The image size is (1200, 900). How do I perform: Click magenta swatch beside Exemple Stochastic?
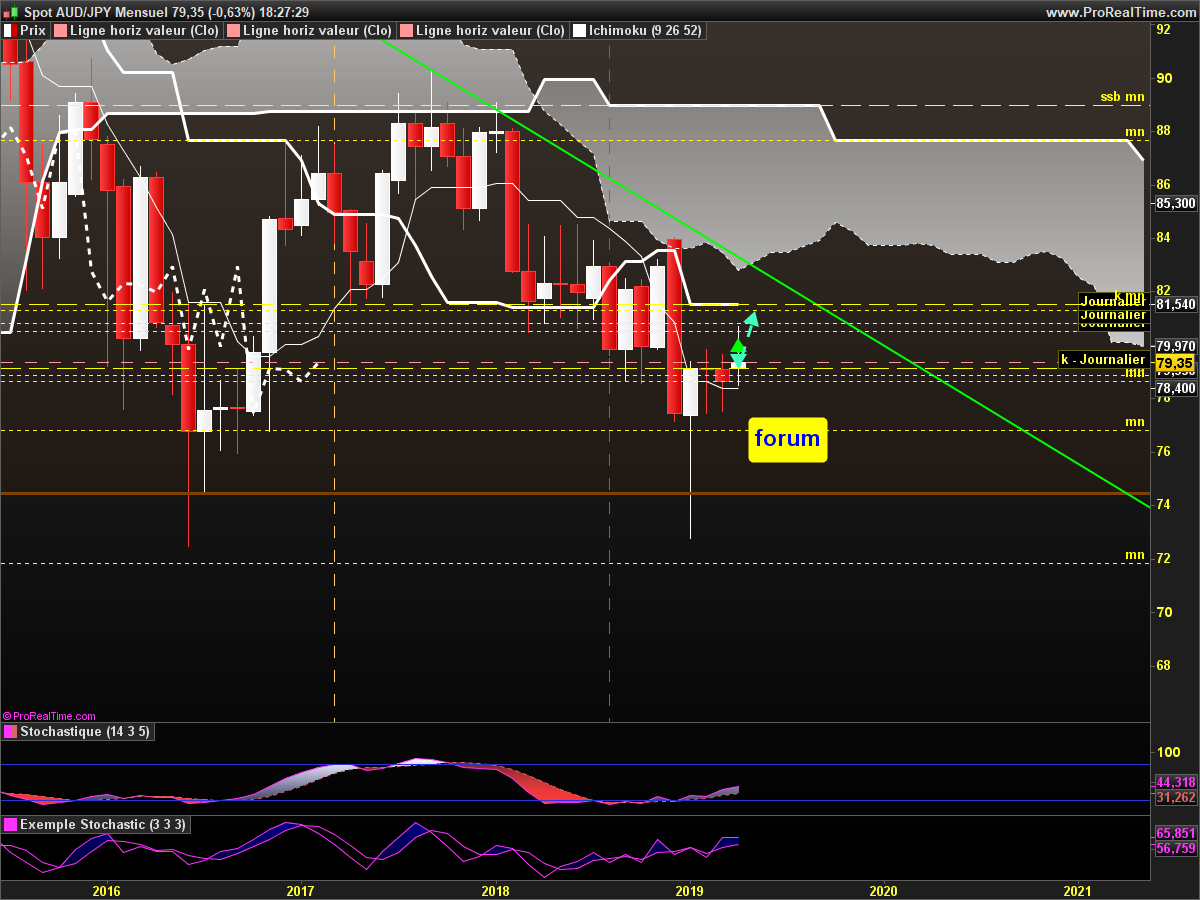tap(10, 825)
